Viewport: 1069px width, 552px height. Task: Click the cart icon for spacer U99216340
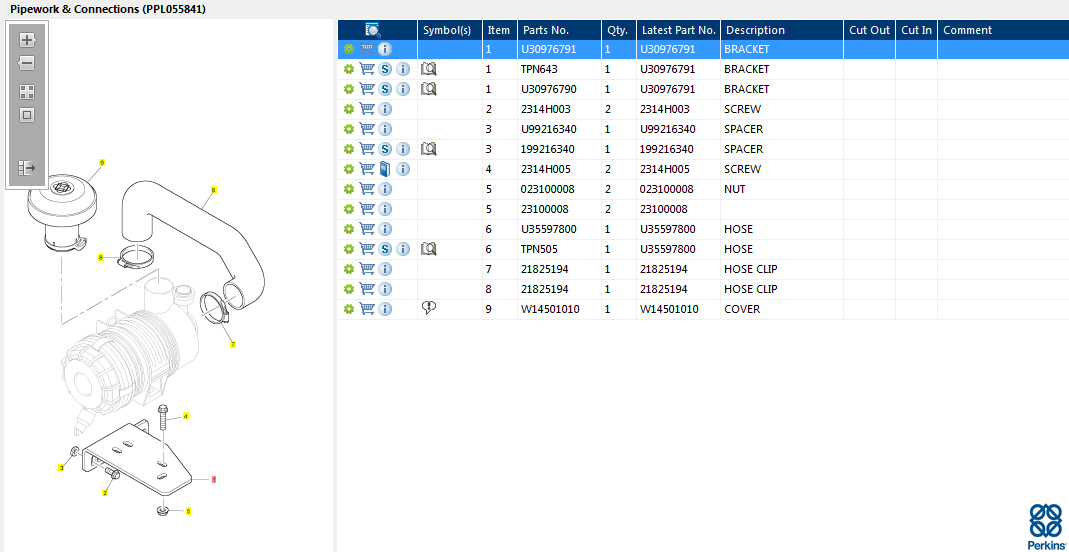point(367,129)
